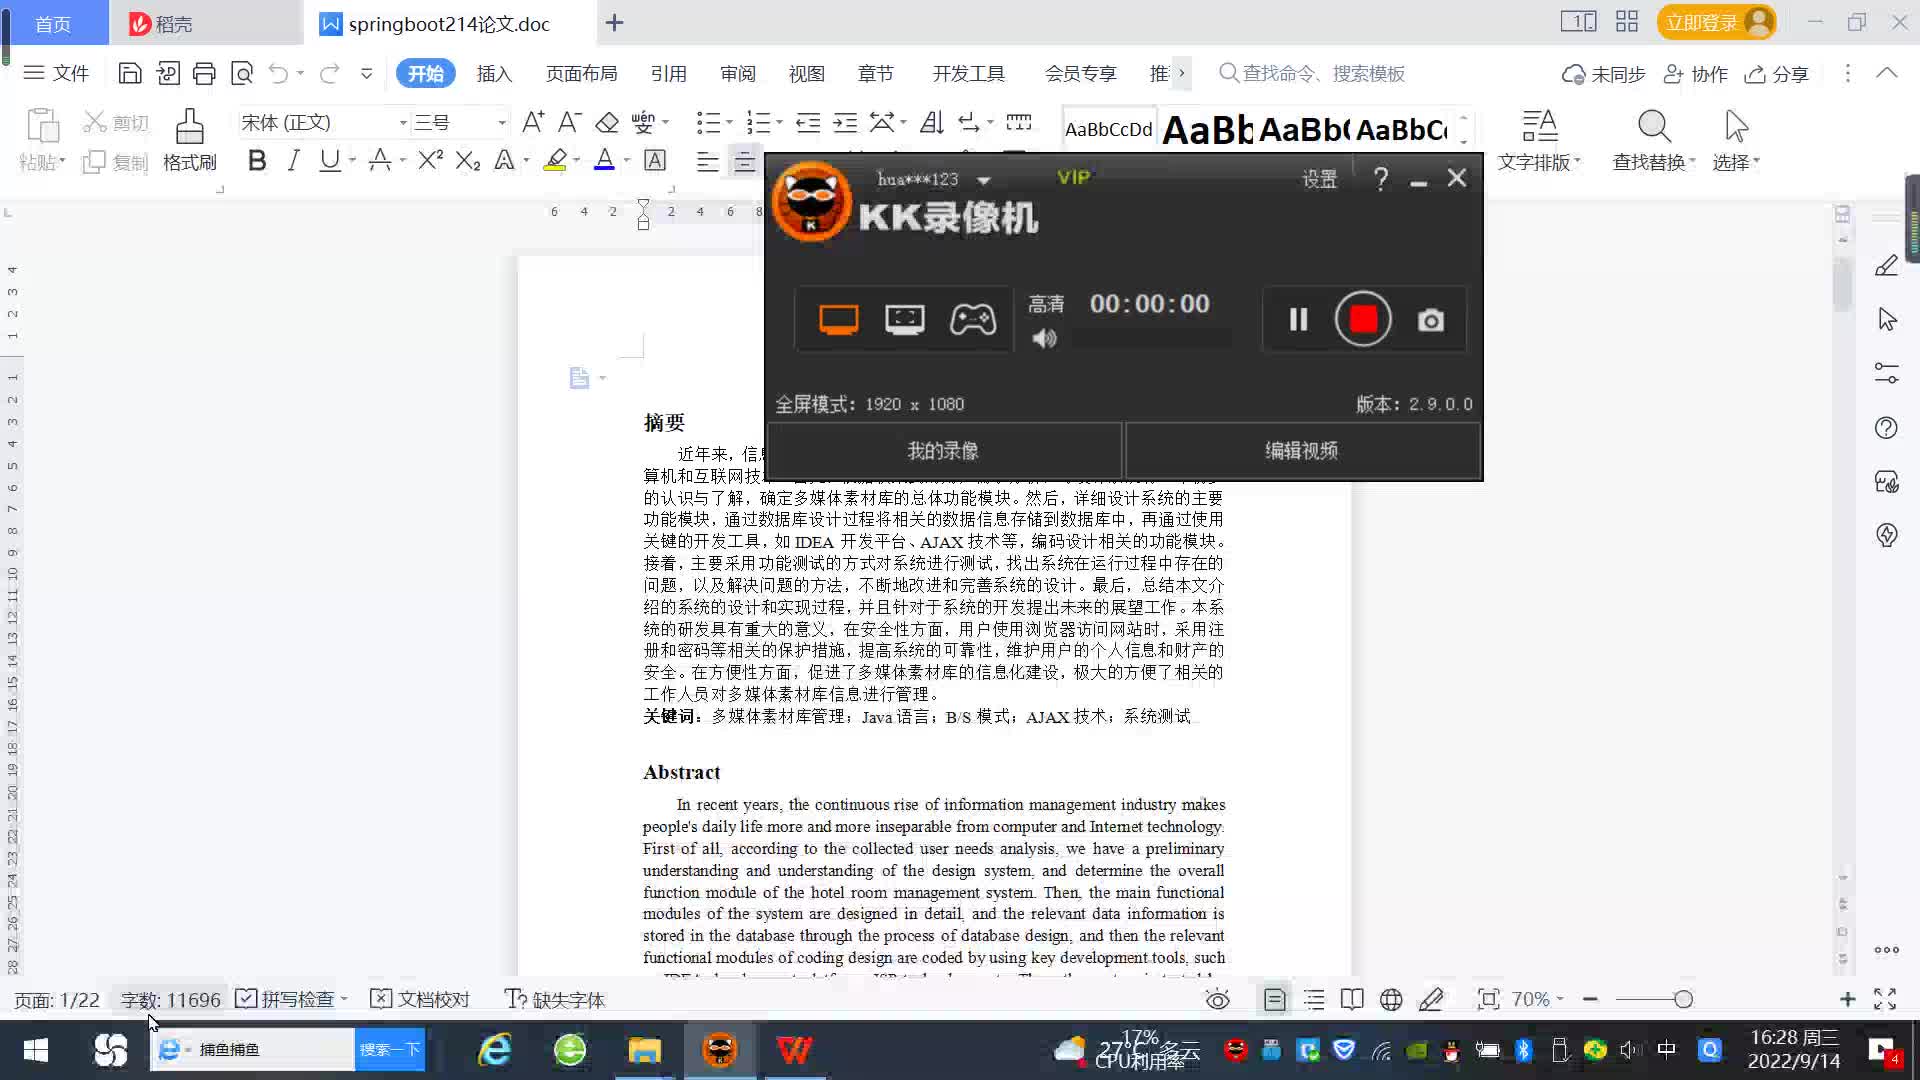Image resolution: width=1920 pixels, height=1080 pixels.
Task: Select region recording mode in KK recorder
Action: pos(904,320)
